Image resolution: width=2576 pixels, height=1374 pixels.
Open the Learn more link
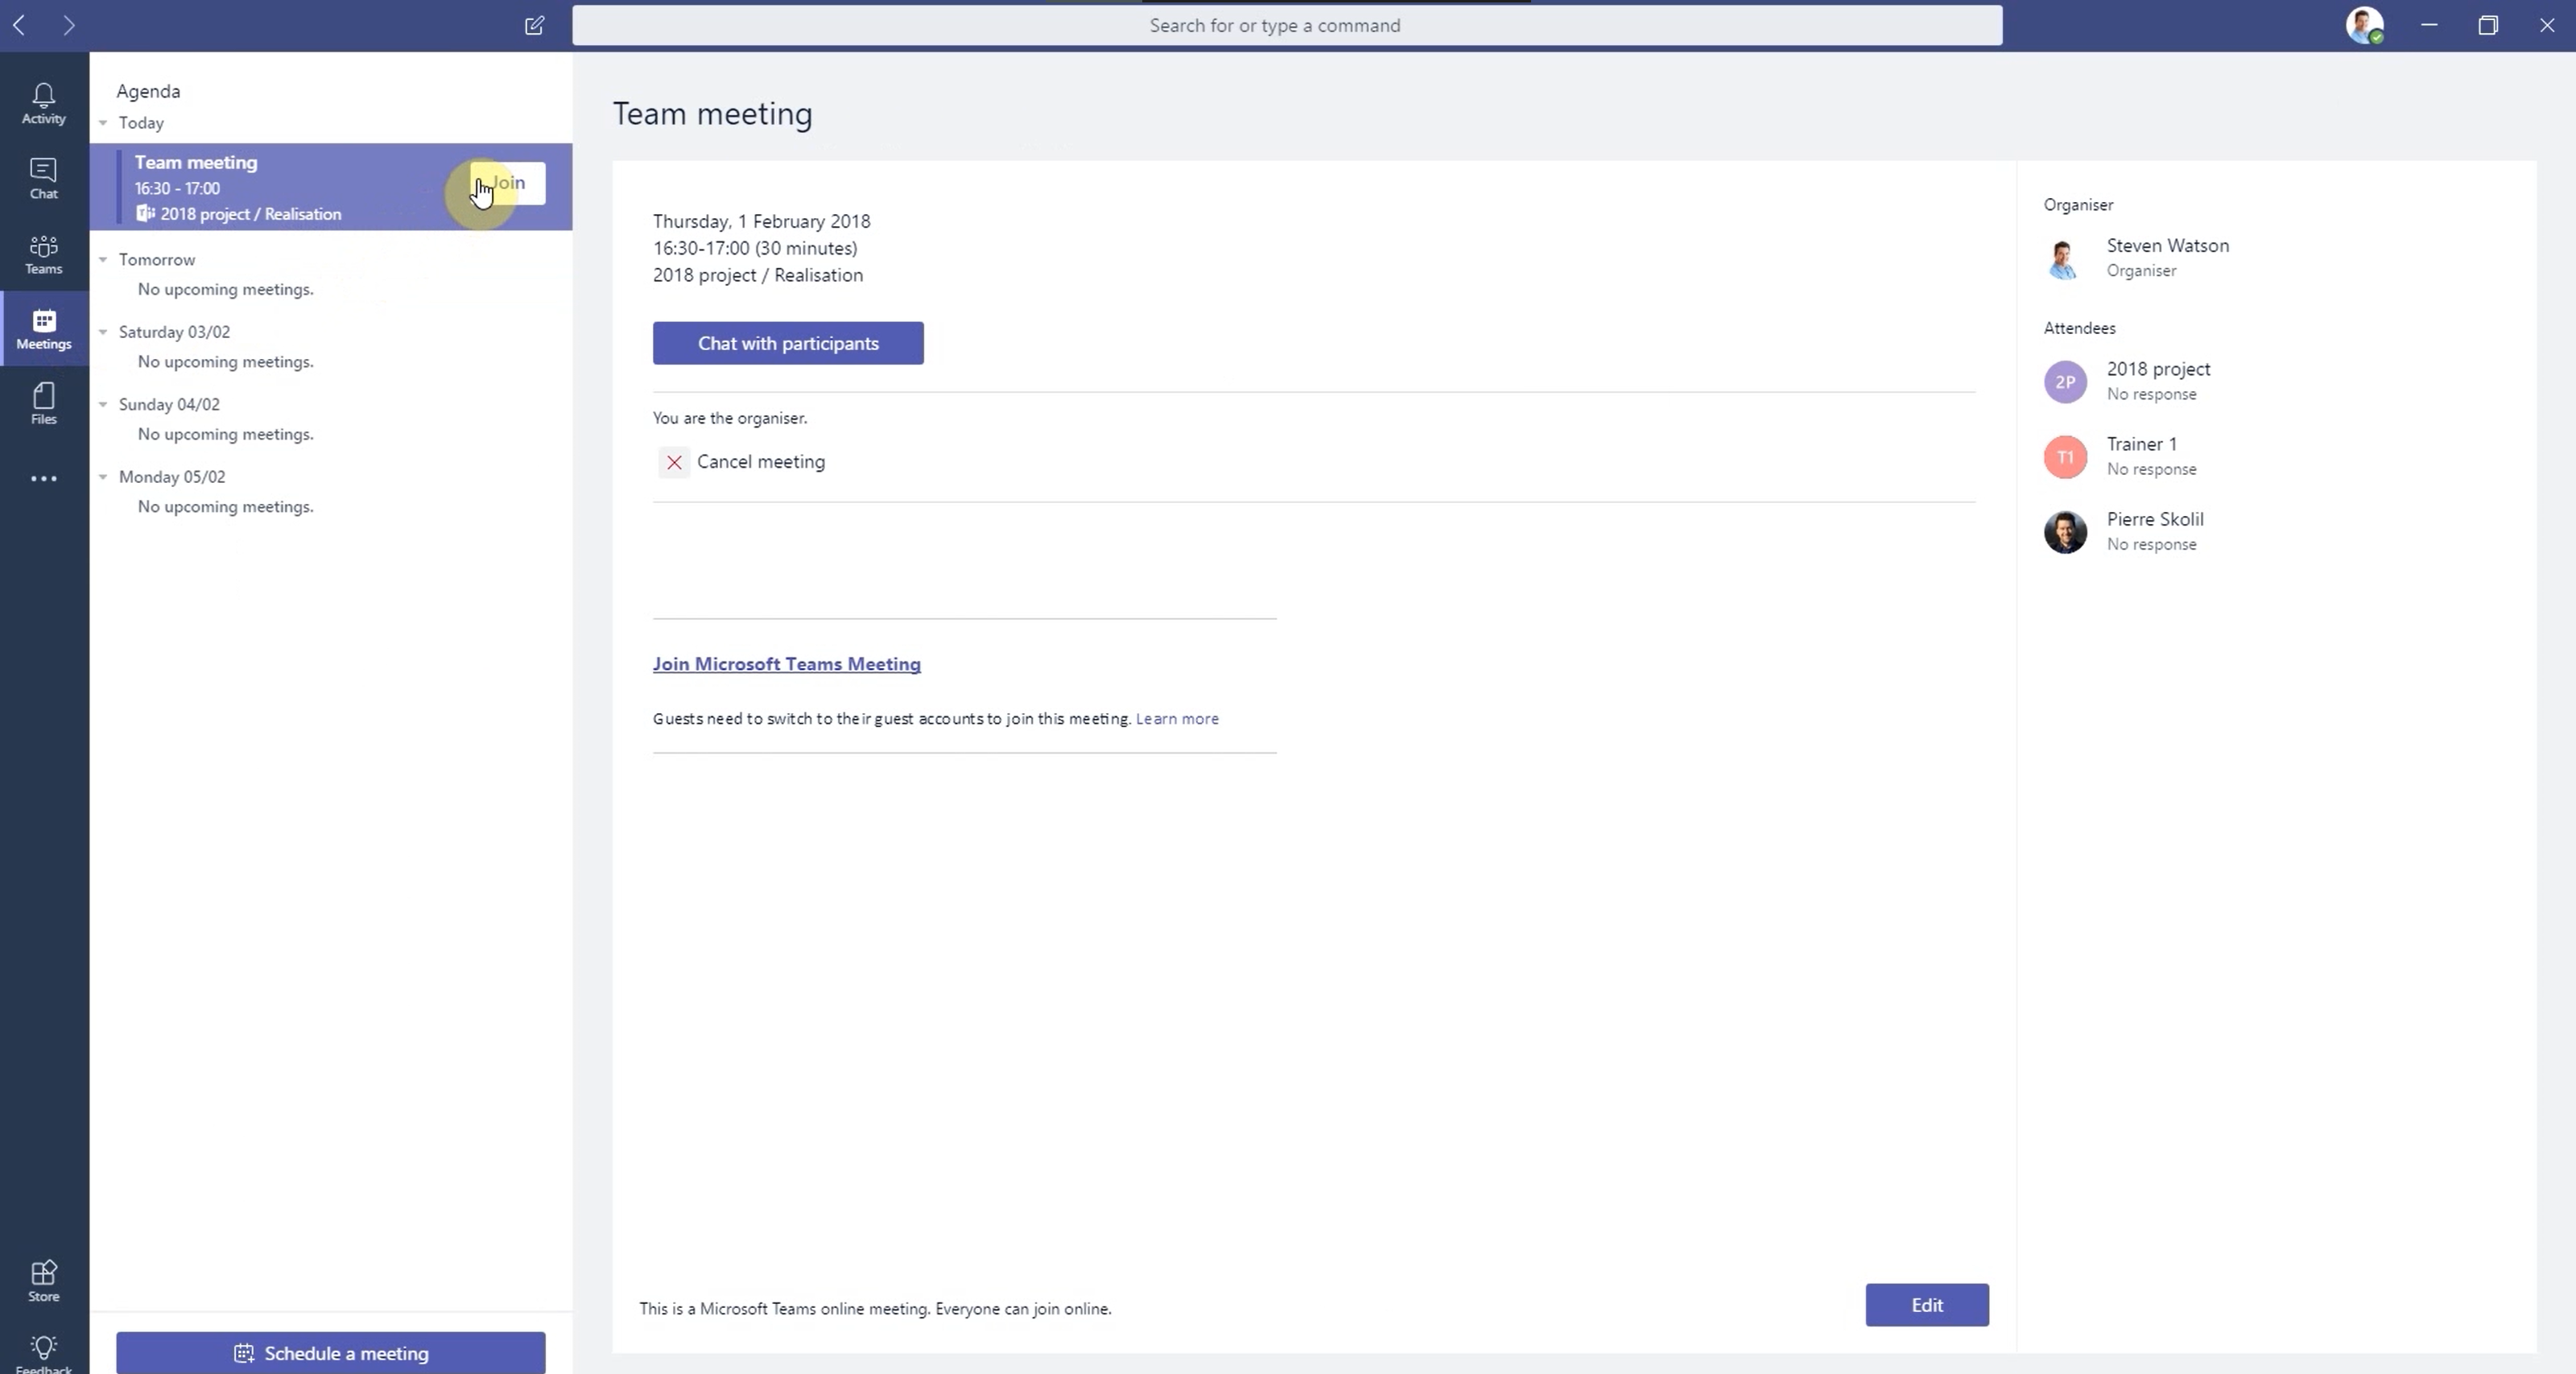tap(1177, 719)
